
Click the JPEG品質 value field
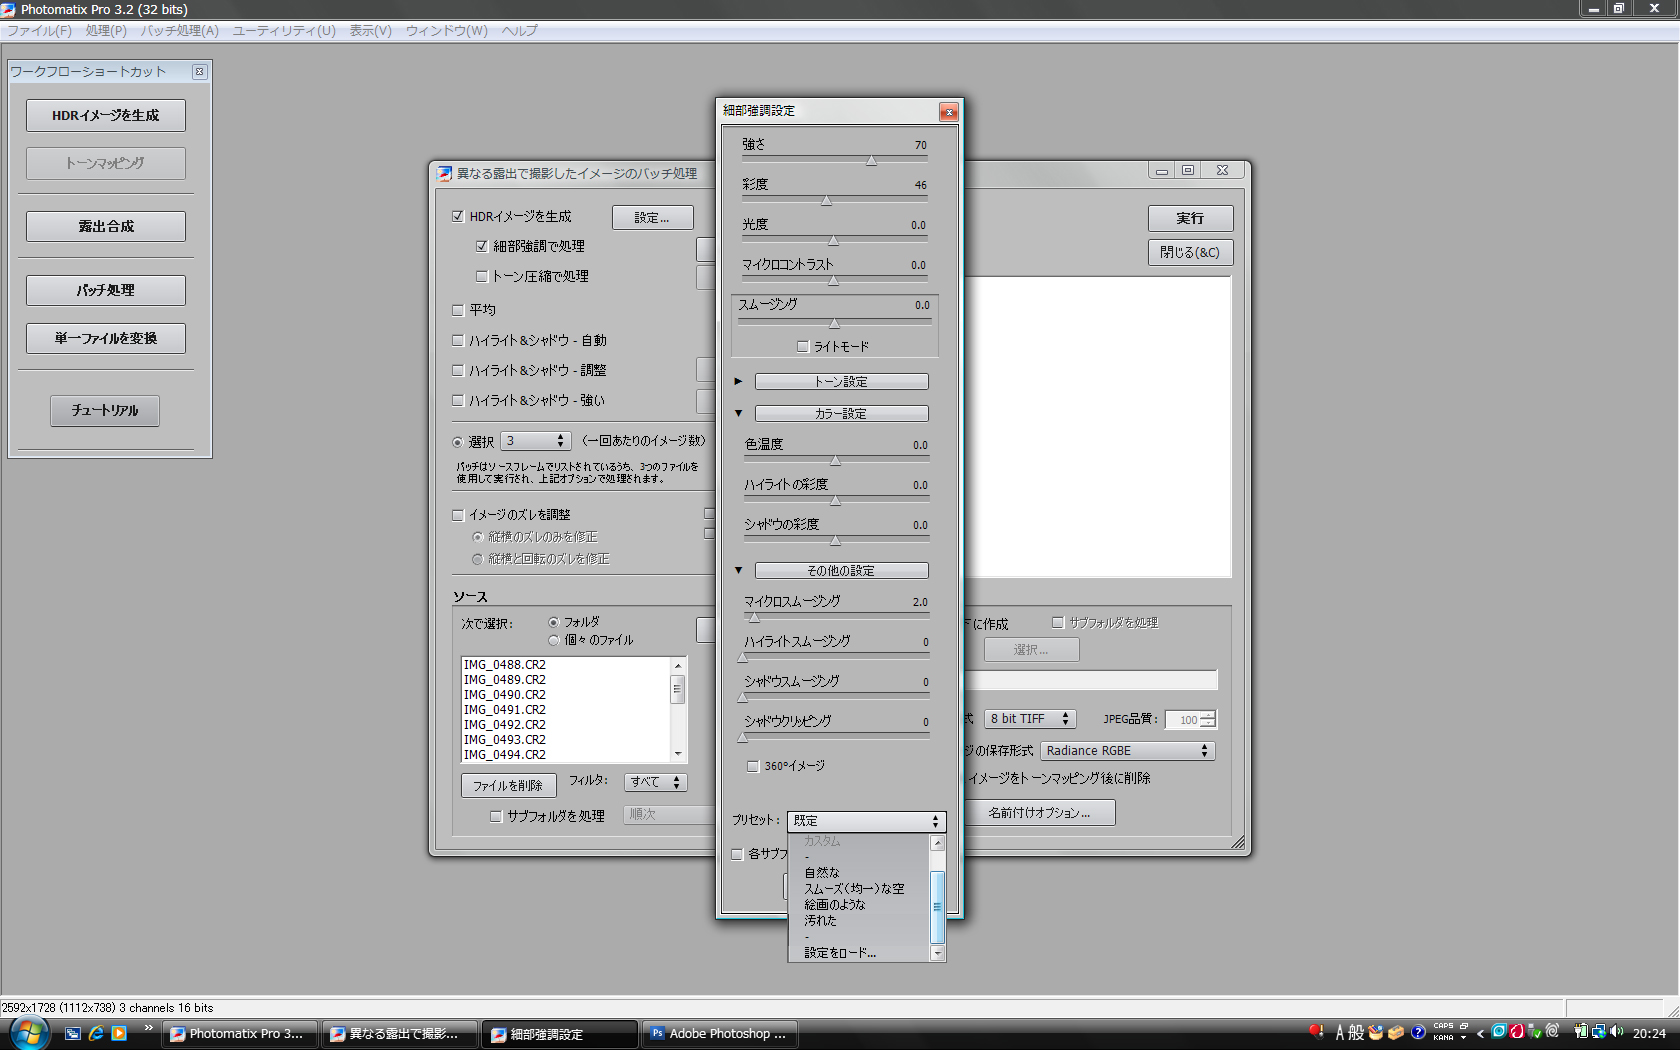(x=1184, y=719)
